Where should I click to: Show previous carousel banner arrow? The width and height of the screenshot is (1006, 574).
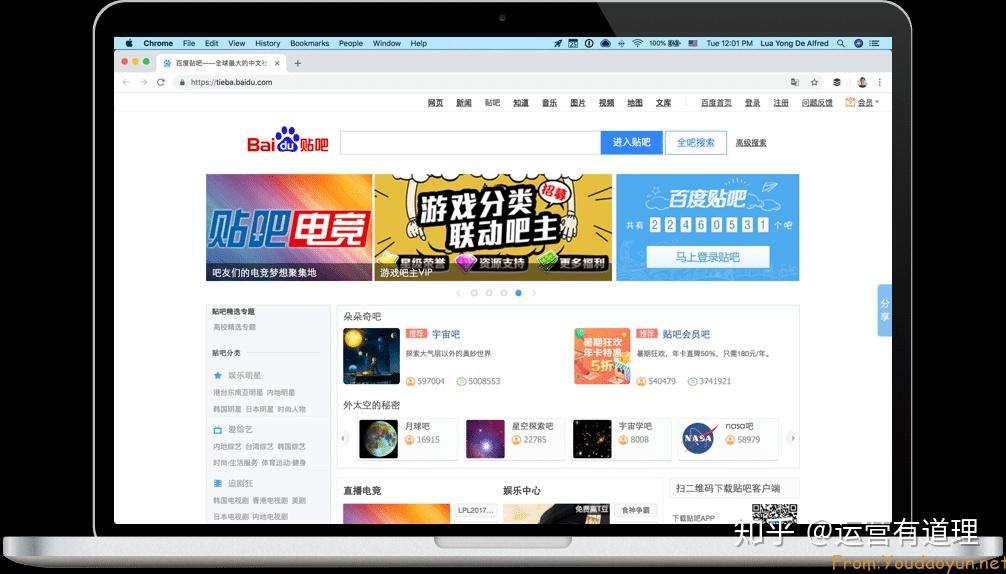(x=458, y=293)
